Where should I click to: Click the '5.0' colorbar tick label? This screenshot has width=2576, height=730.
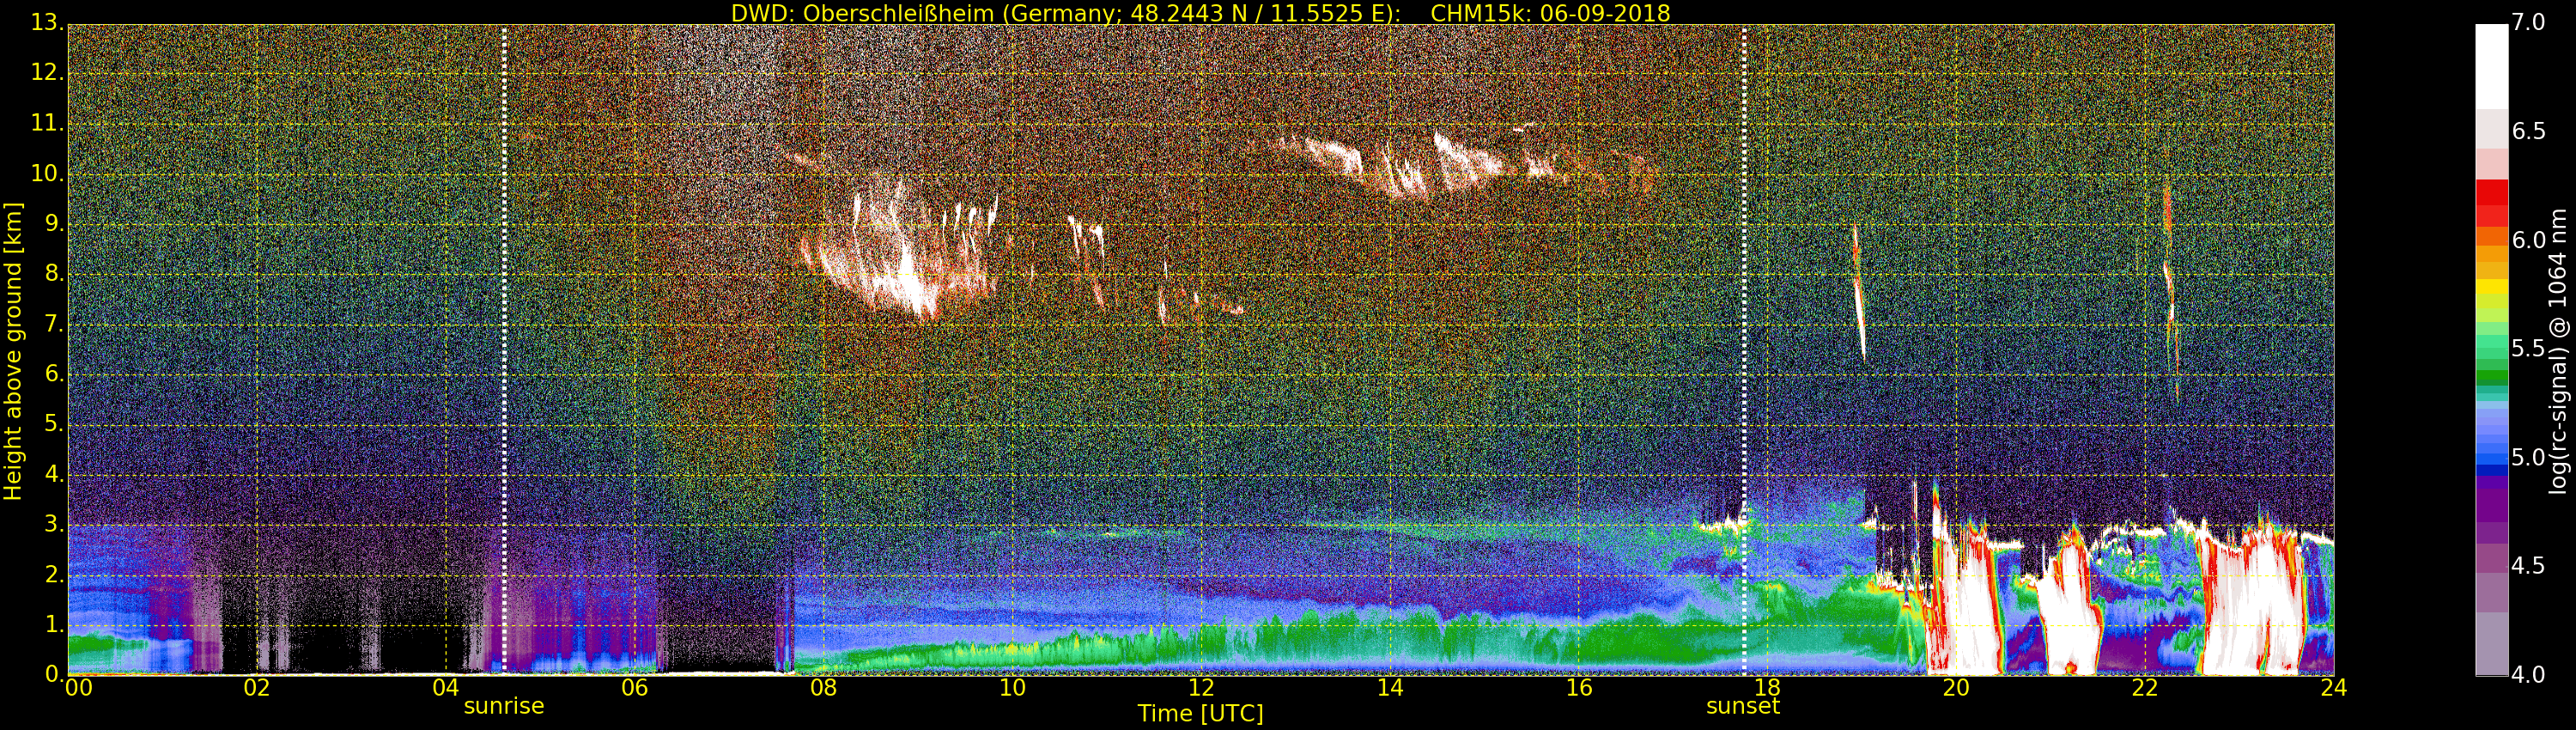pyautogui.click(x=2528, y=457)
